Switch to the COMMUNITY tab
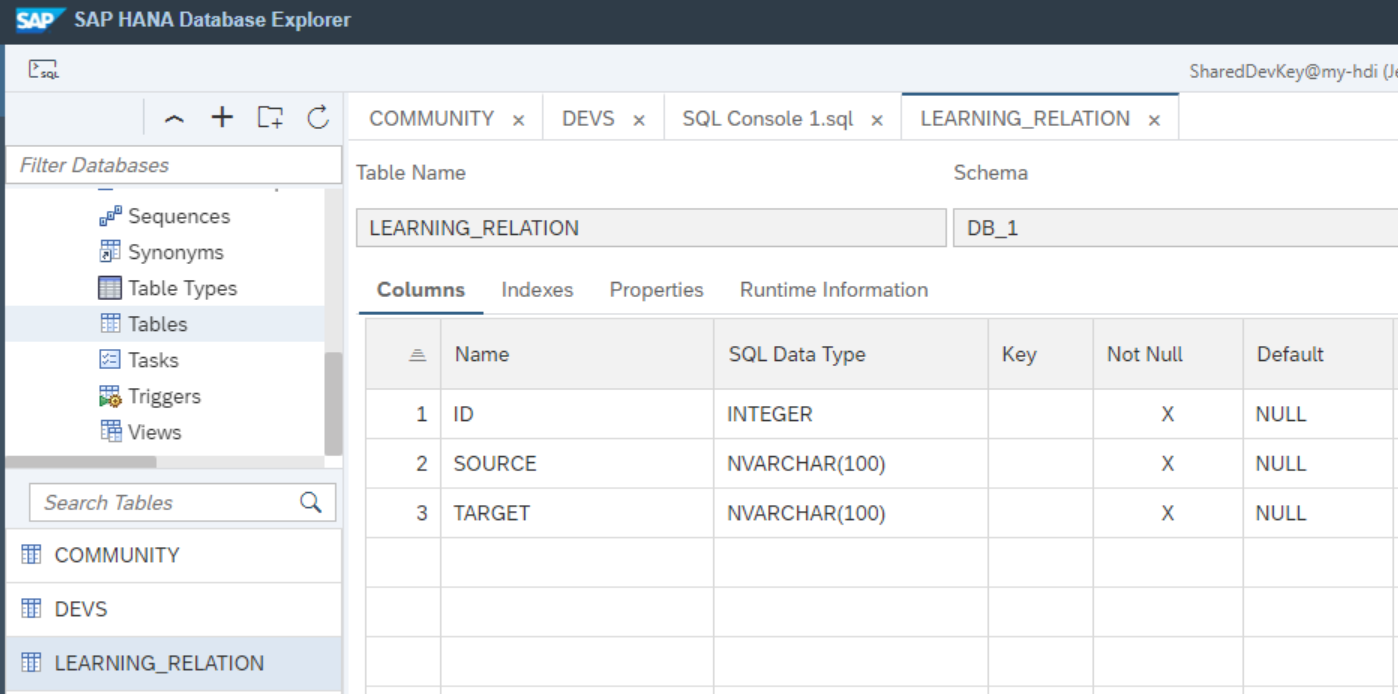The width and height of the screenshot is (1398, 694). [431, 118]
